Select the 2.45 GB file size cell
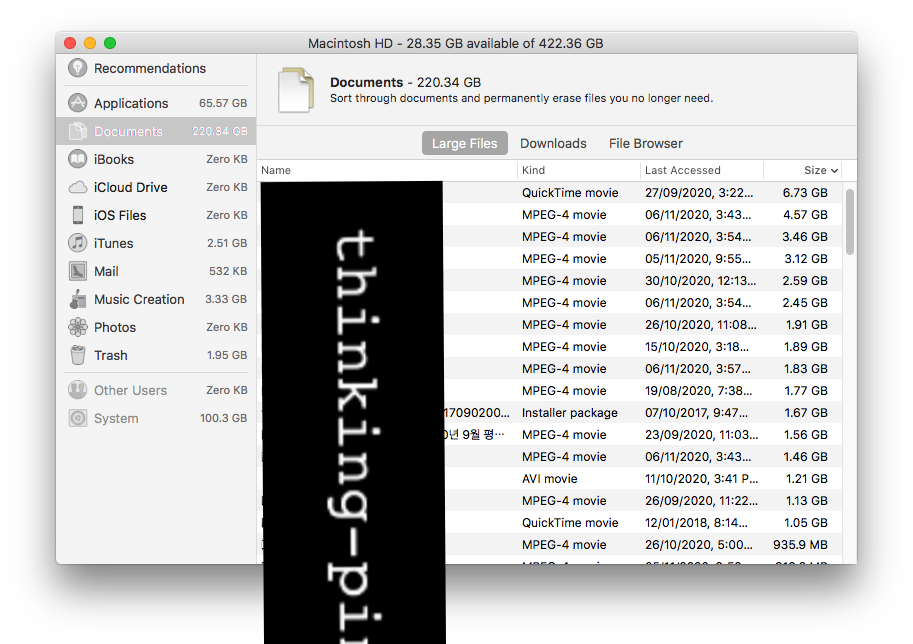The height and width of the screenshot is (644, 913). [805, 303]
